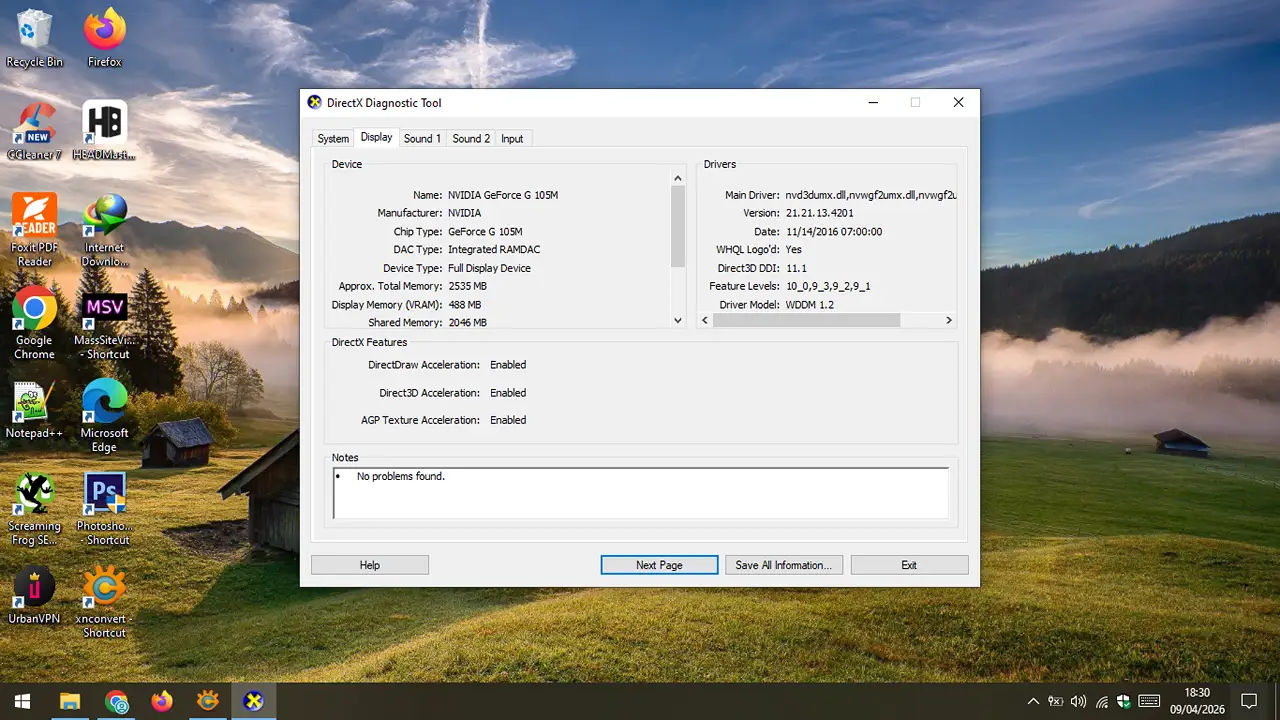The width and height of the screenshot is (1280, 720).
Task: Click the AGP Texture Acceleration Enabled status
Action: [508, 420]
